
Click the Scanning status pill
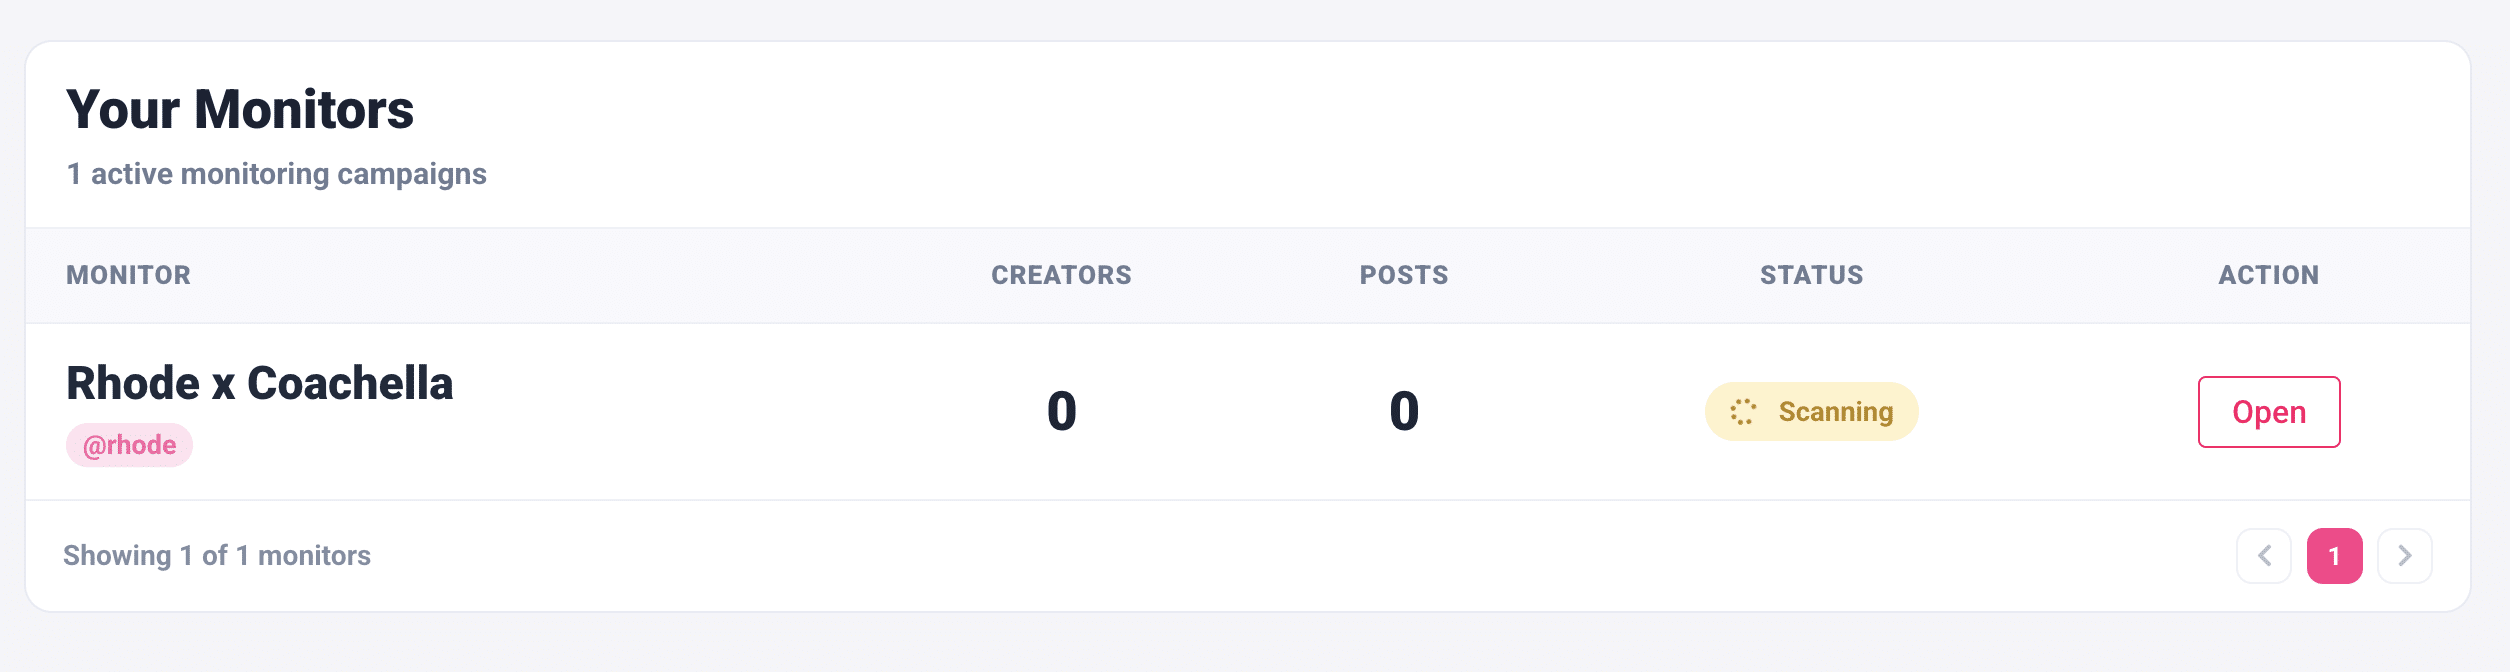[1811, 411]
